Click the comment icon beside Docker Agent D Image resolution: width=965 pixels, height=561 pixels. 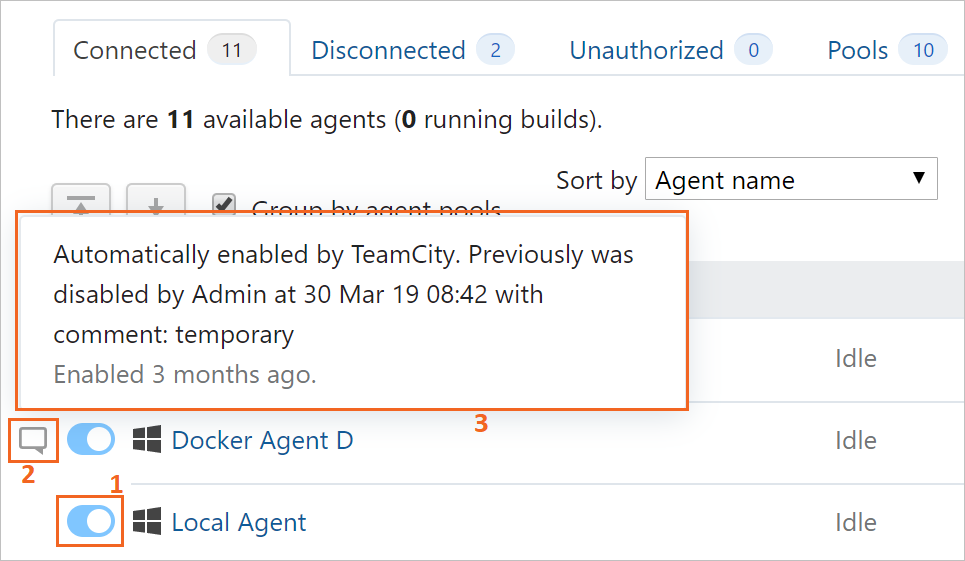pos(33,440)
